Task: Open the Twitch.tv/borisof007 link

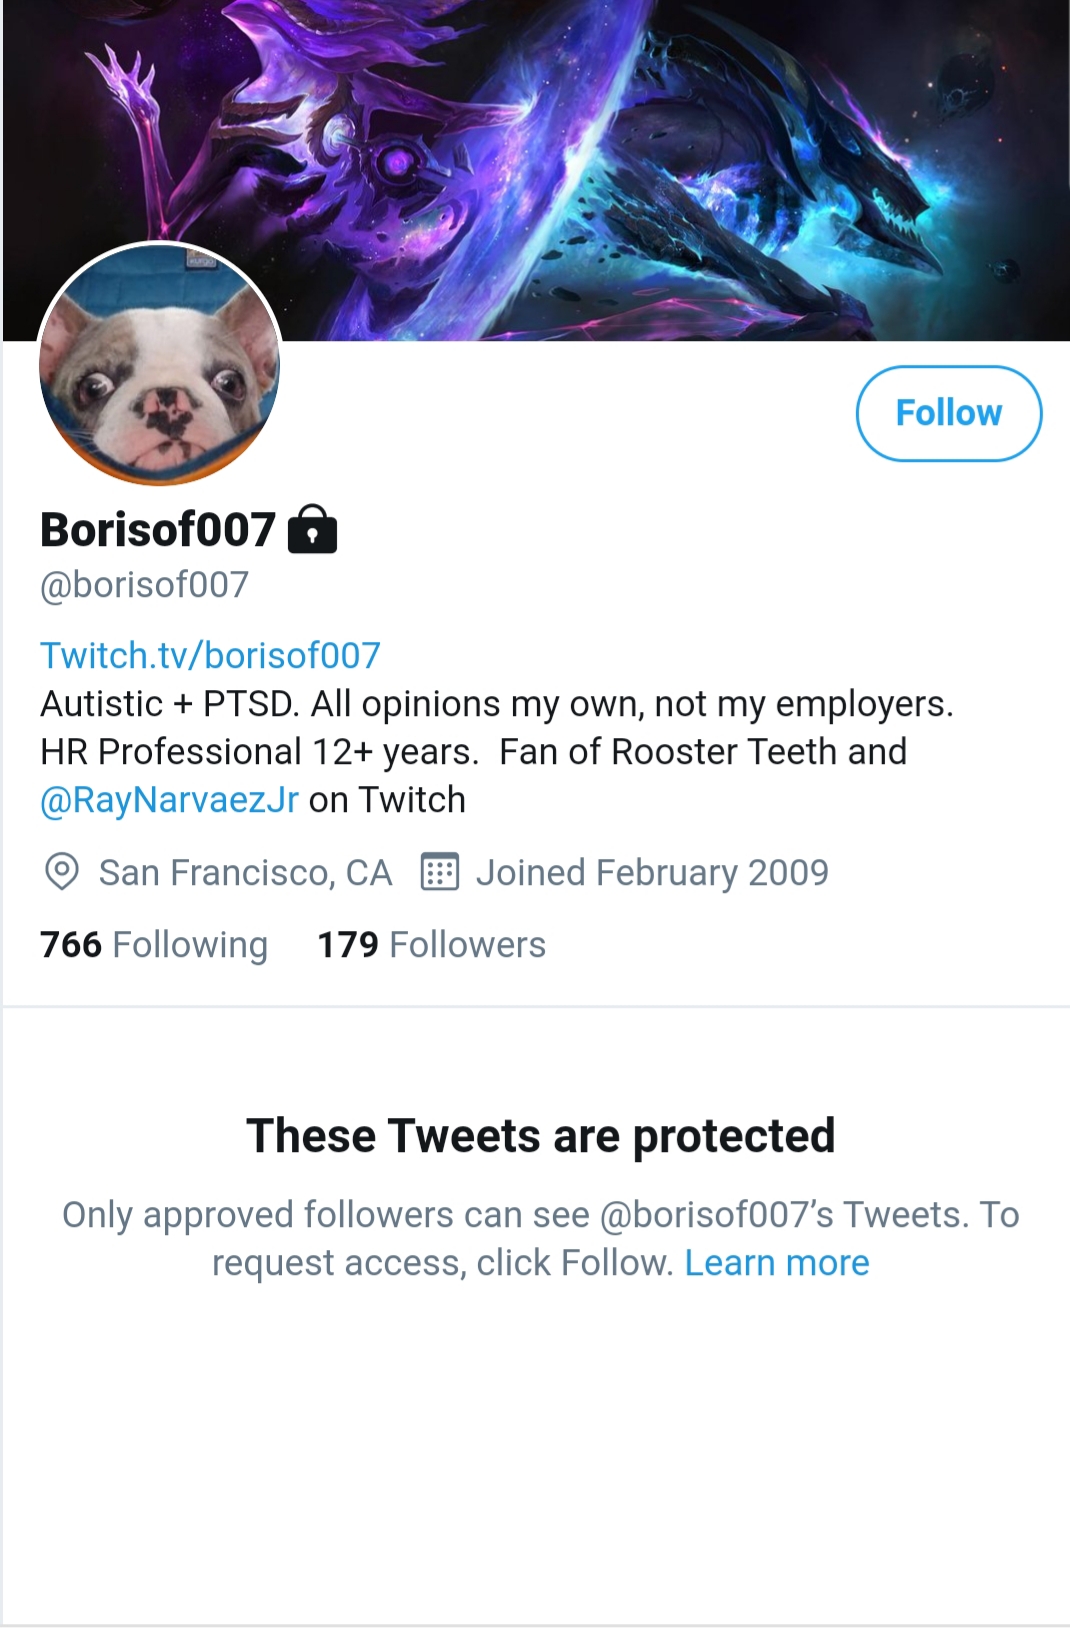Action: 210,656
